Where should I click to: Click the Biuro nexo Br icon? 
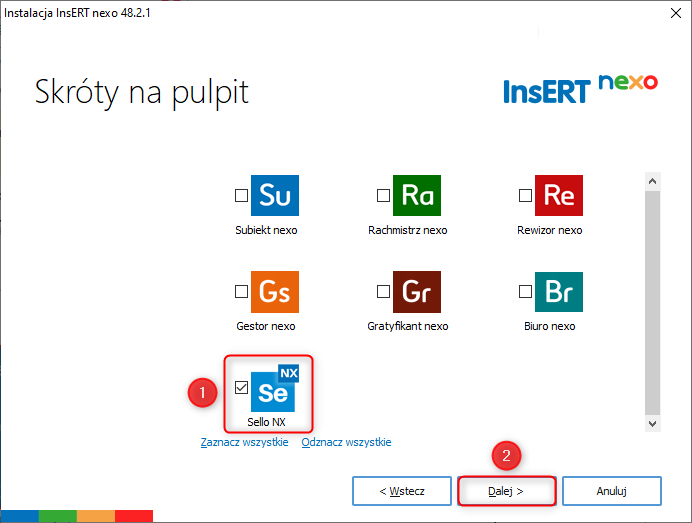[x=559, y=292]
